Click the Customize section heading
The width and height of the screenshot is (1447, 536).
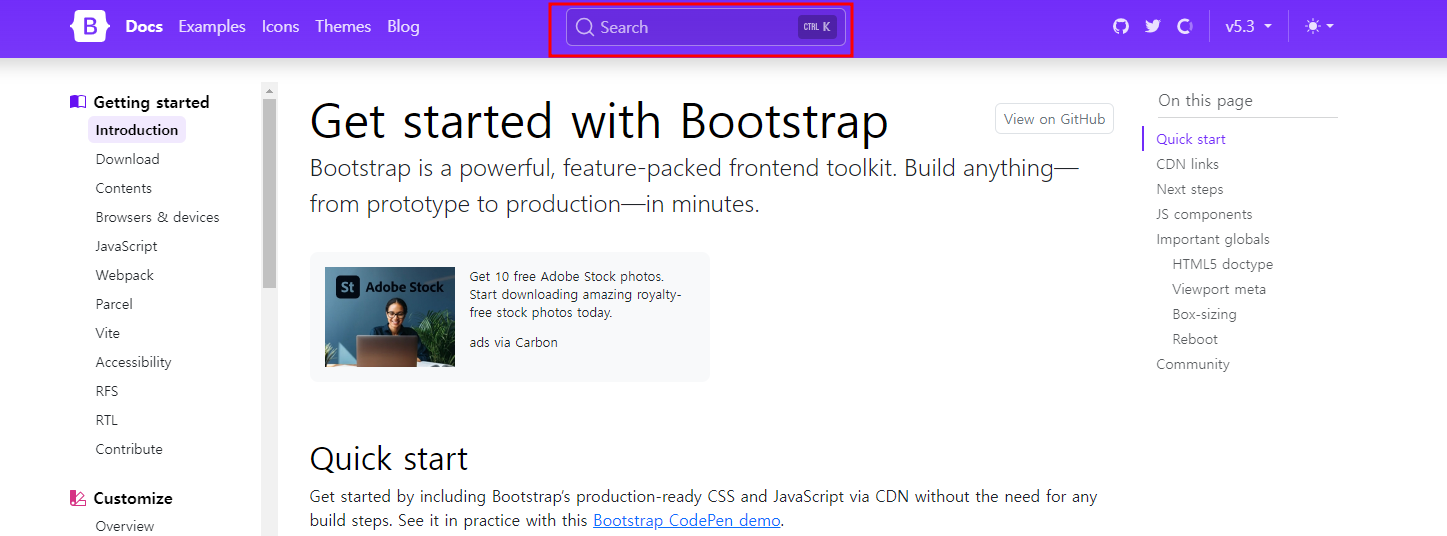[x=133, y=498]
